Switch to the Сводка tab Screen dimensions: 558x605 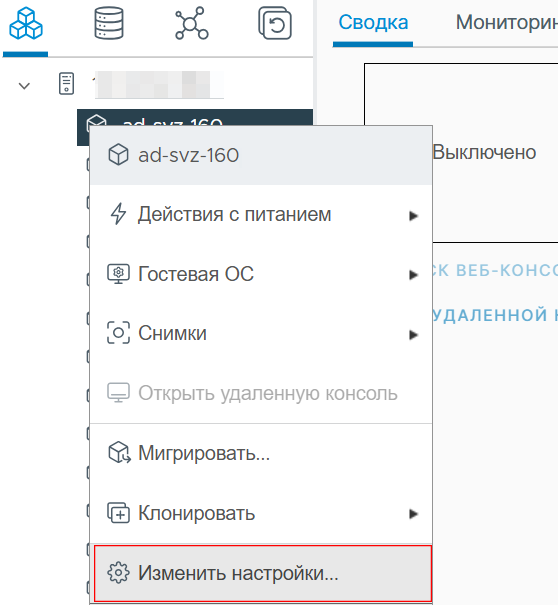[373, 22]
